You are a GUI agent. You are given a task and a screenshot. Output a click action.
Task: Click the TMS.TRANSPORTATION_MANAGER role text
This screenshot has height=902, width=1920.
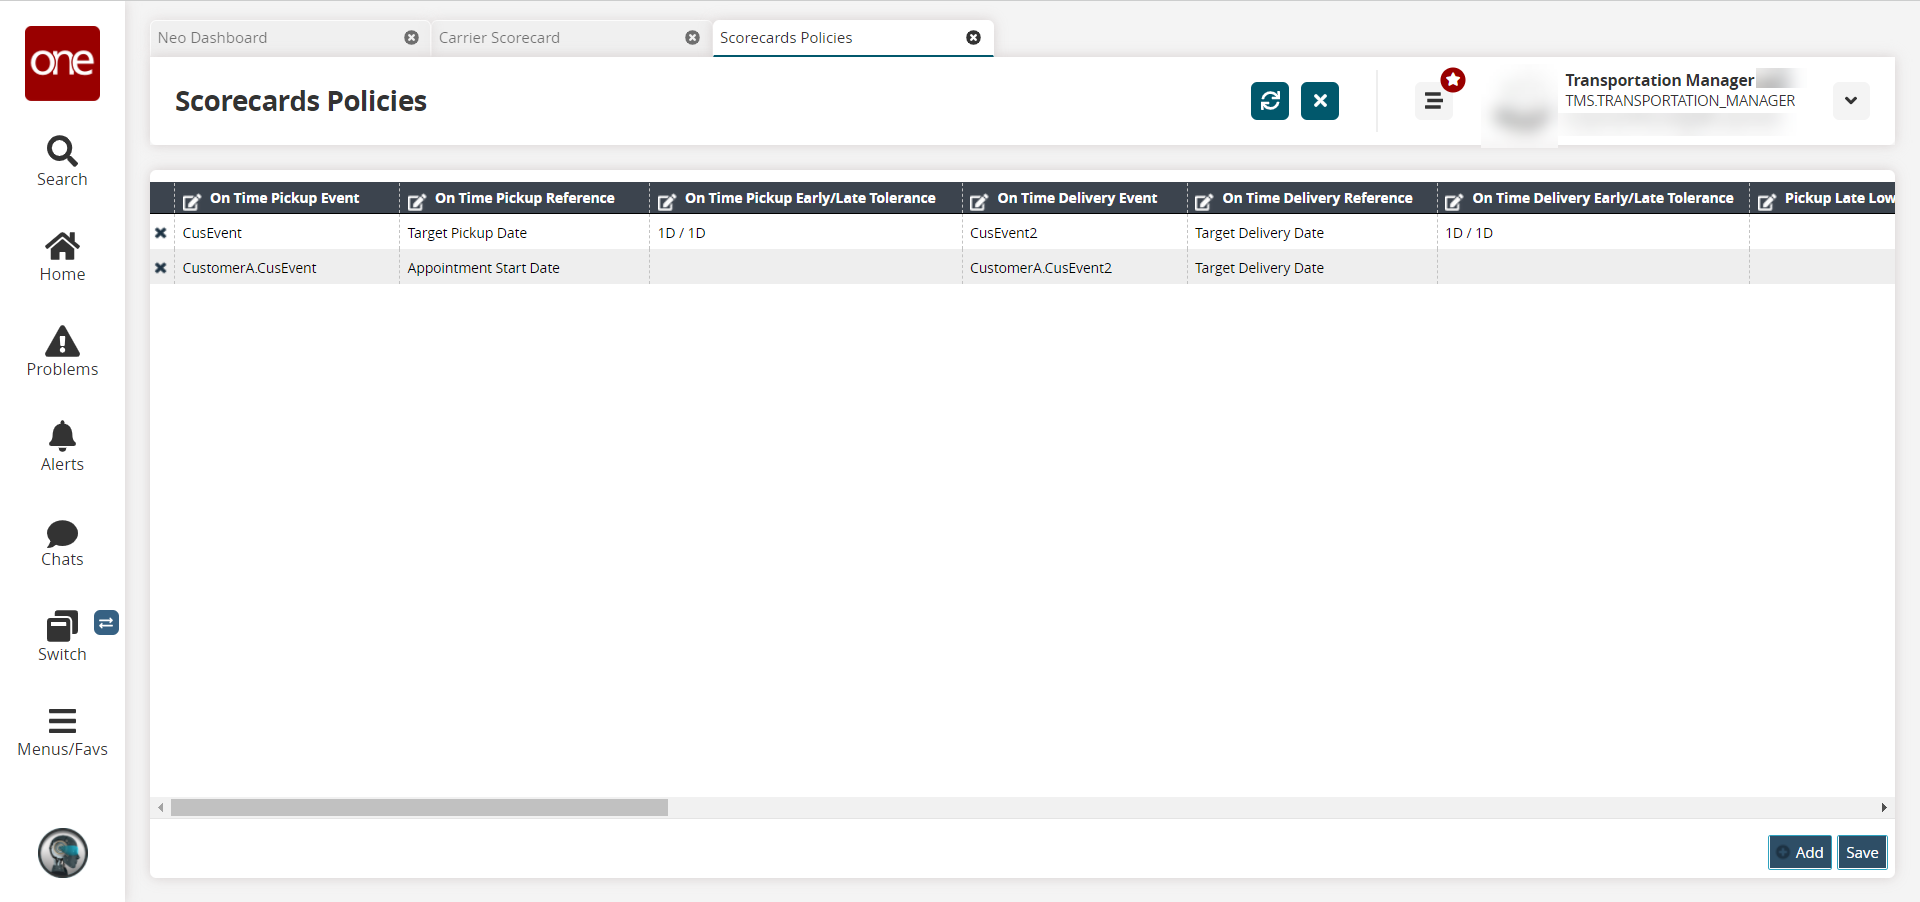click(1680, 101)
